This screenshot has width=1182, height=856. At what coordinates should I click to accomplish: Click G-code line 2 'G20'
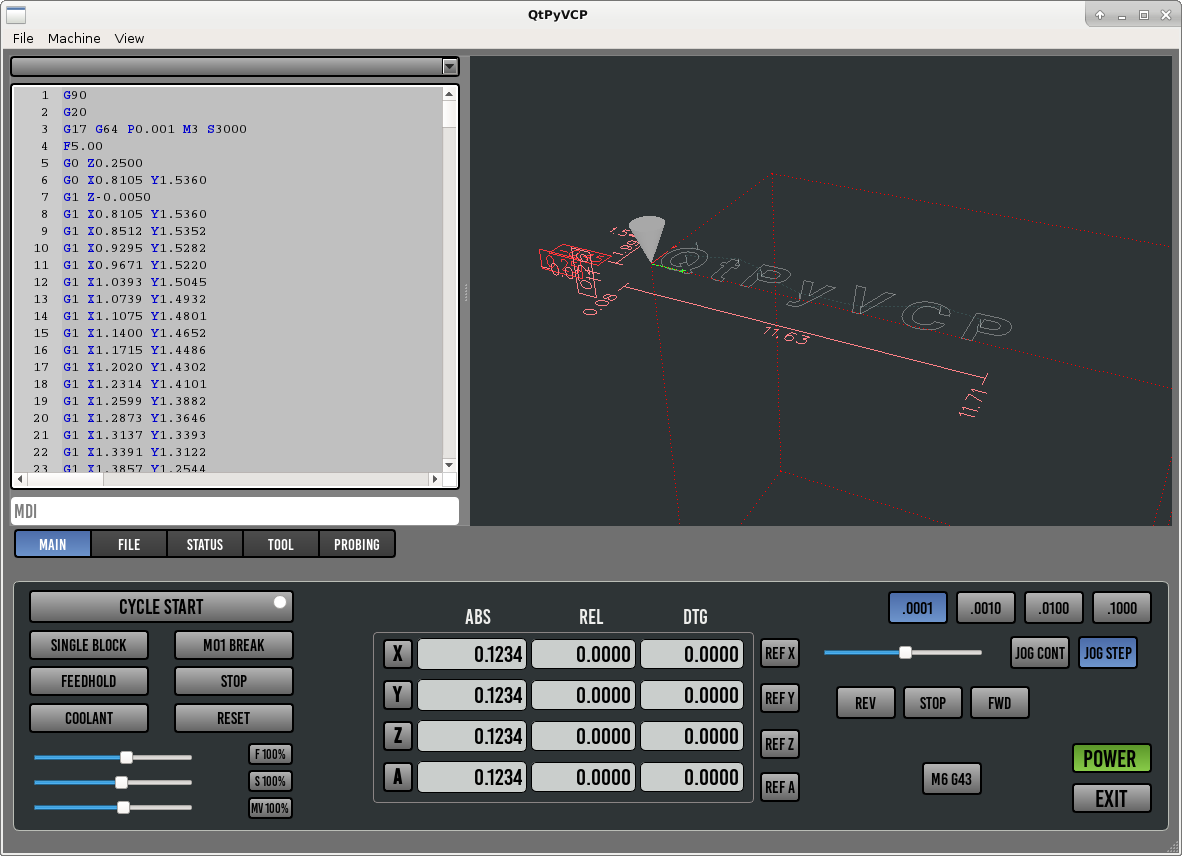pyautogui.click(x=75, y=112)
